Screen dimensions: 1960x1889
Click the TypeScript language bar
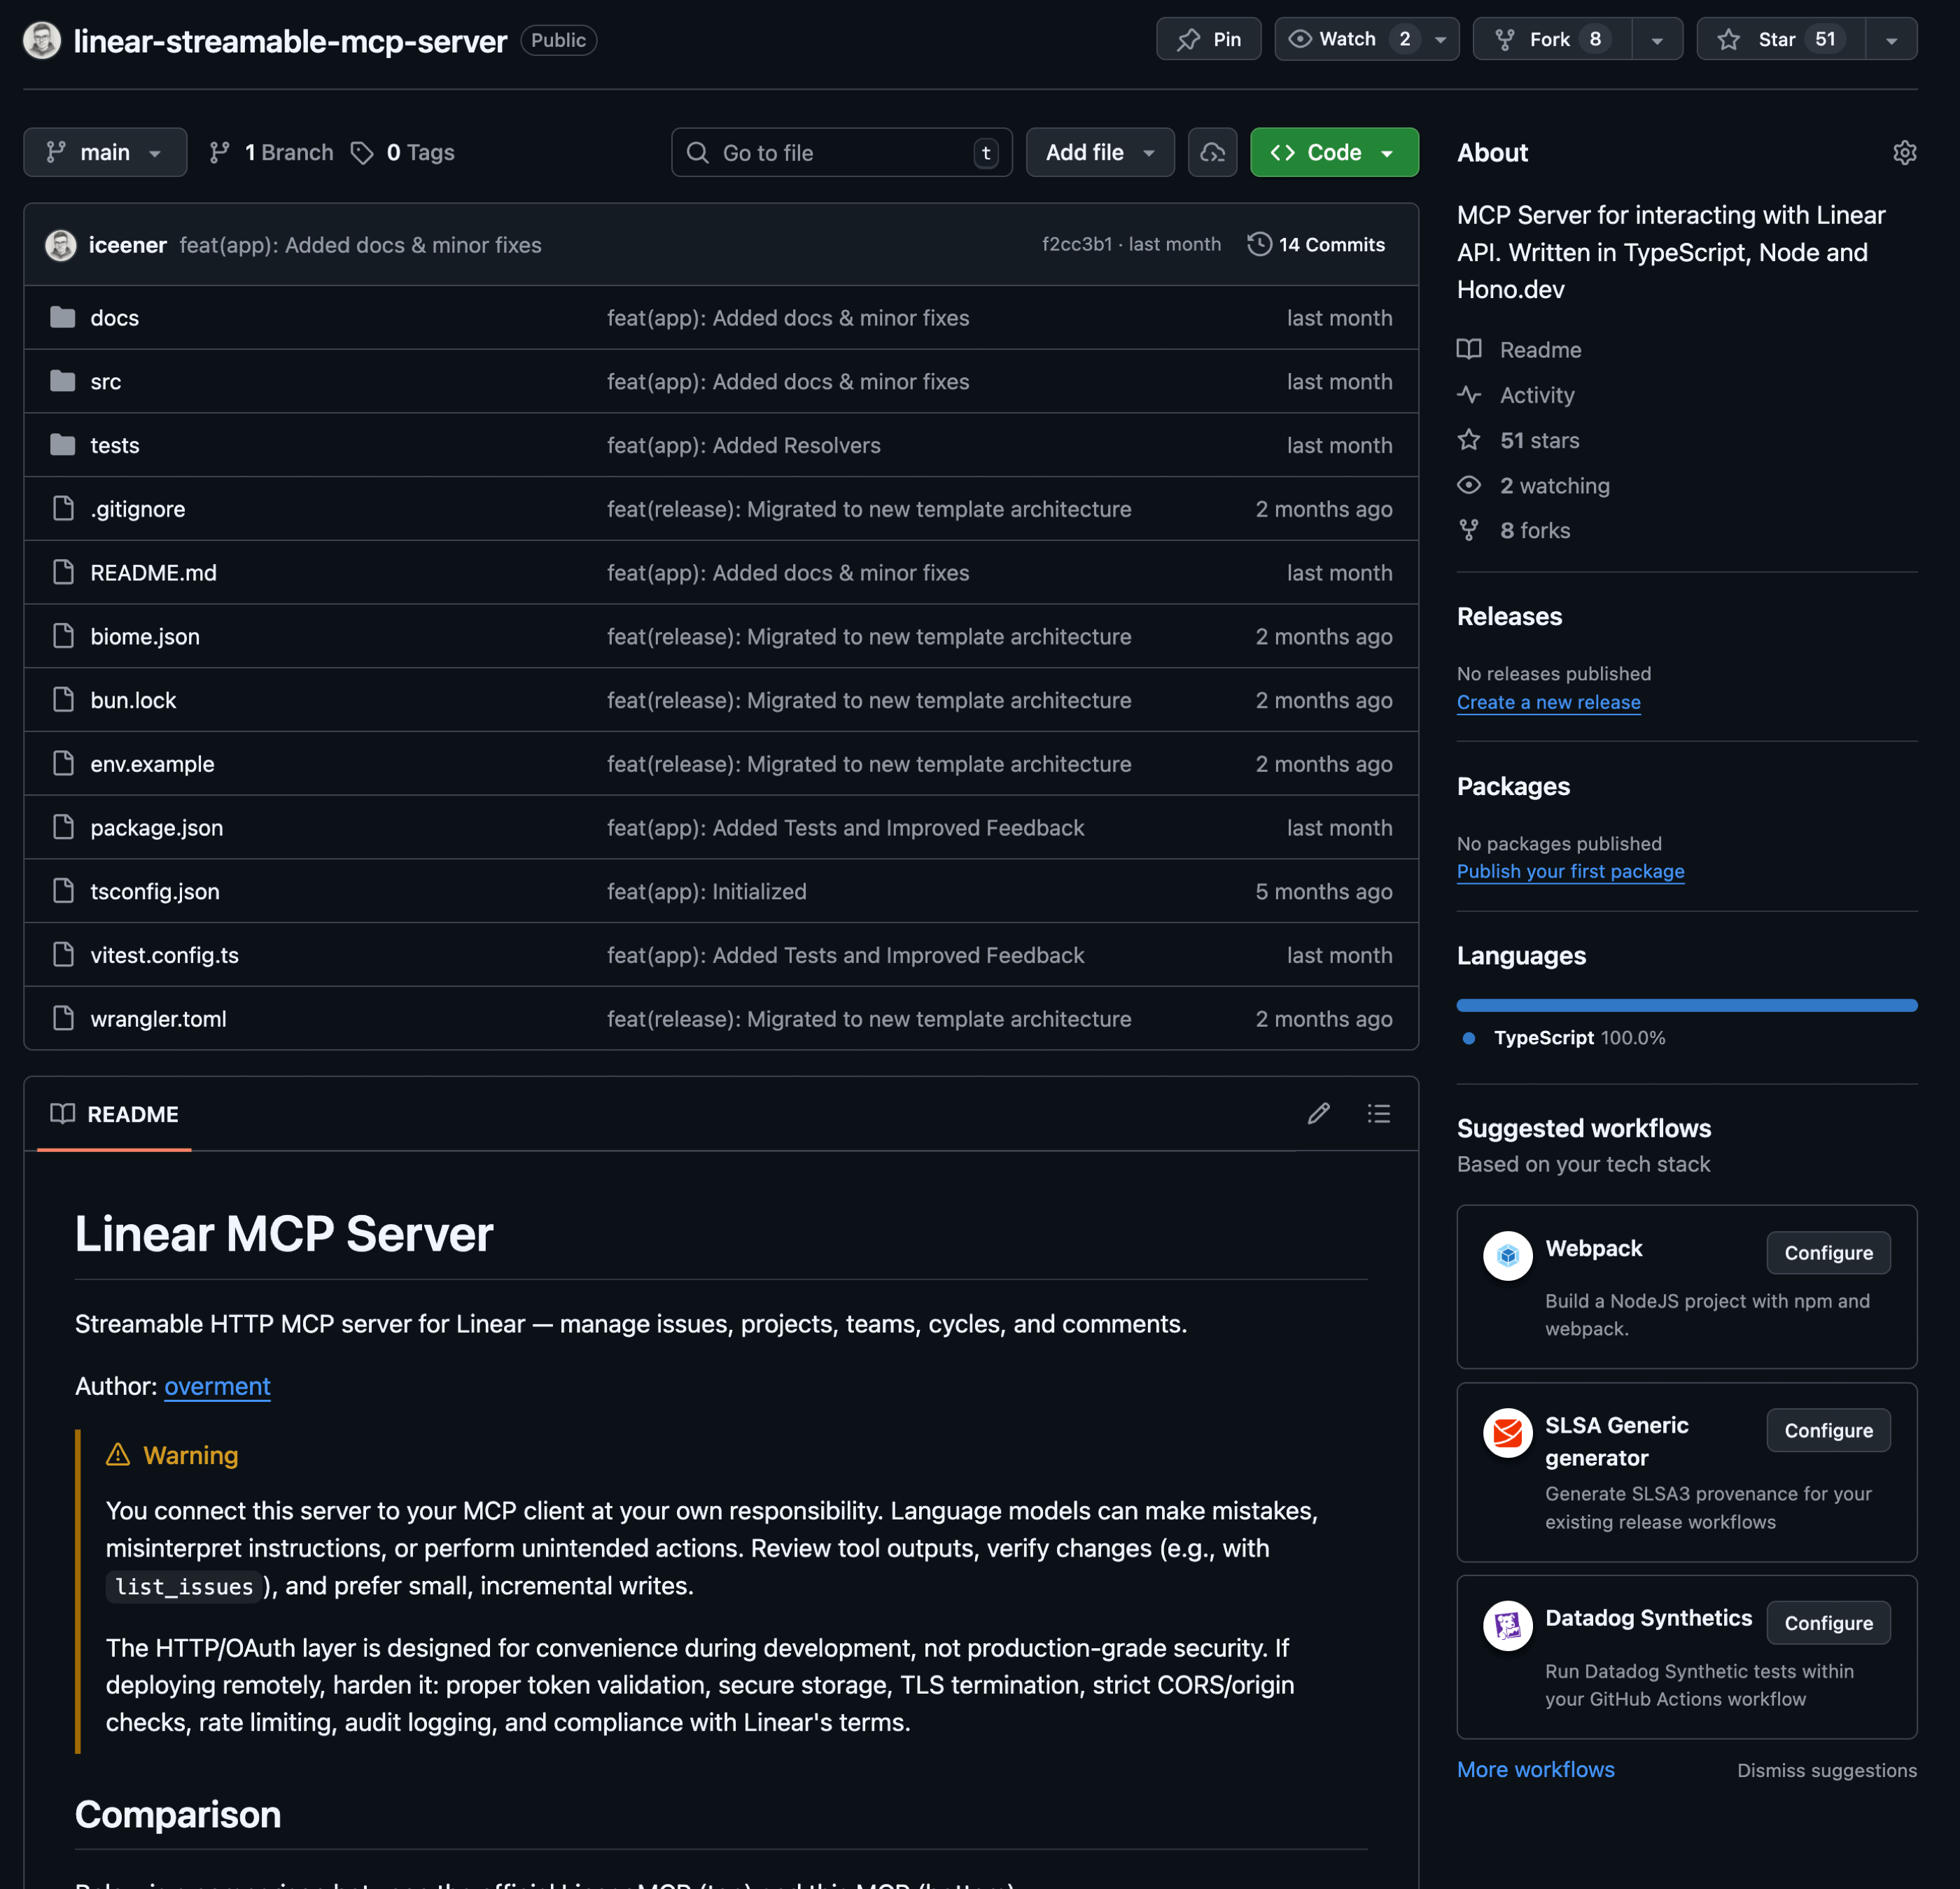[x=1686, y=1005]
